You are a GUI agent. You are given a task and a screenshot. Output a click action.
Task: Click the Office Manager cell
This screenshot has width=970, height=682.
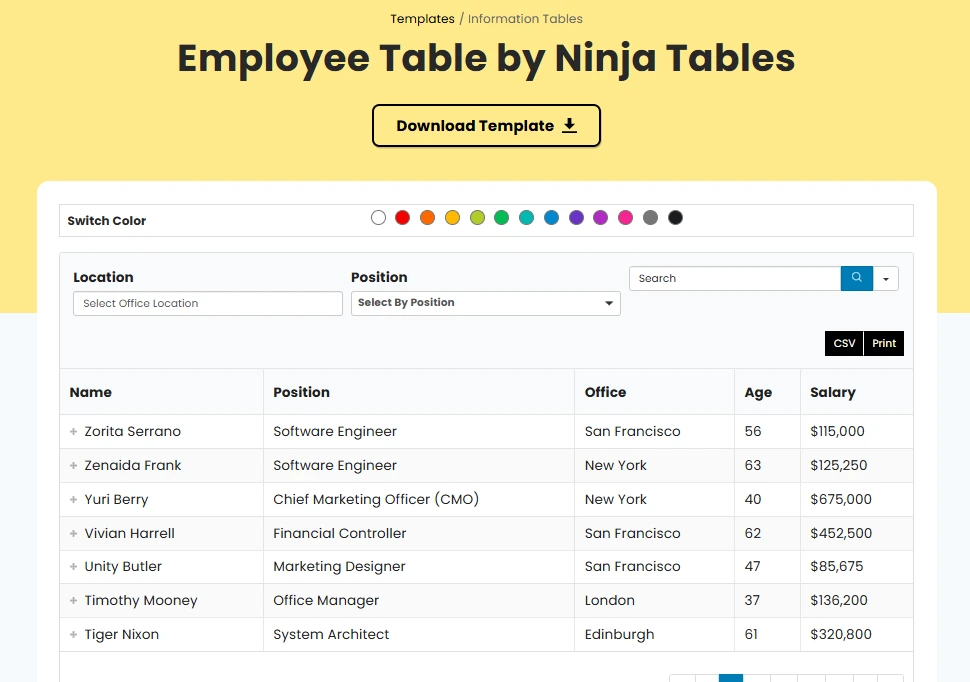419,600
